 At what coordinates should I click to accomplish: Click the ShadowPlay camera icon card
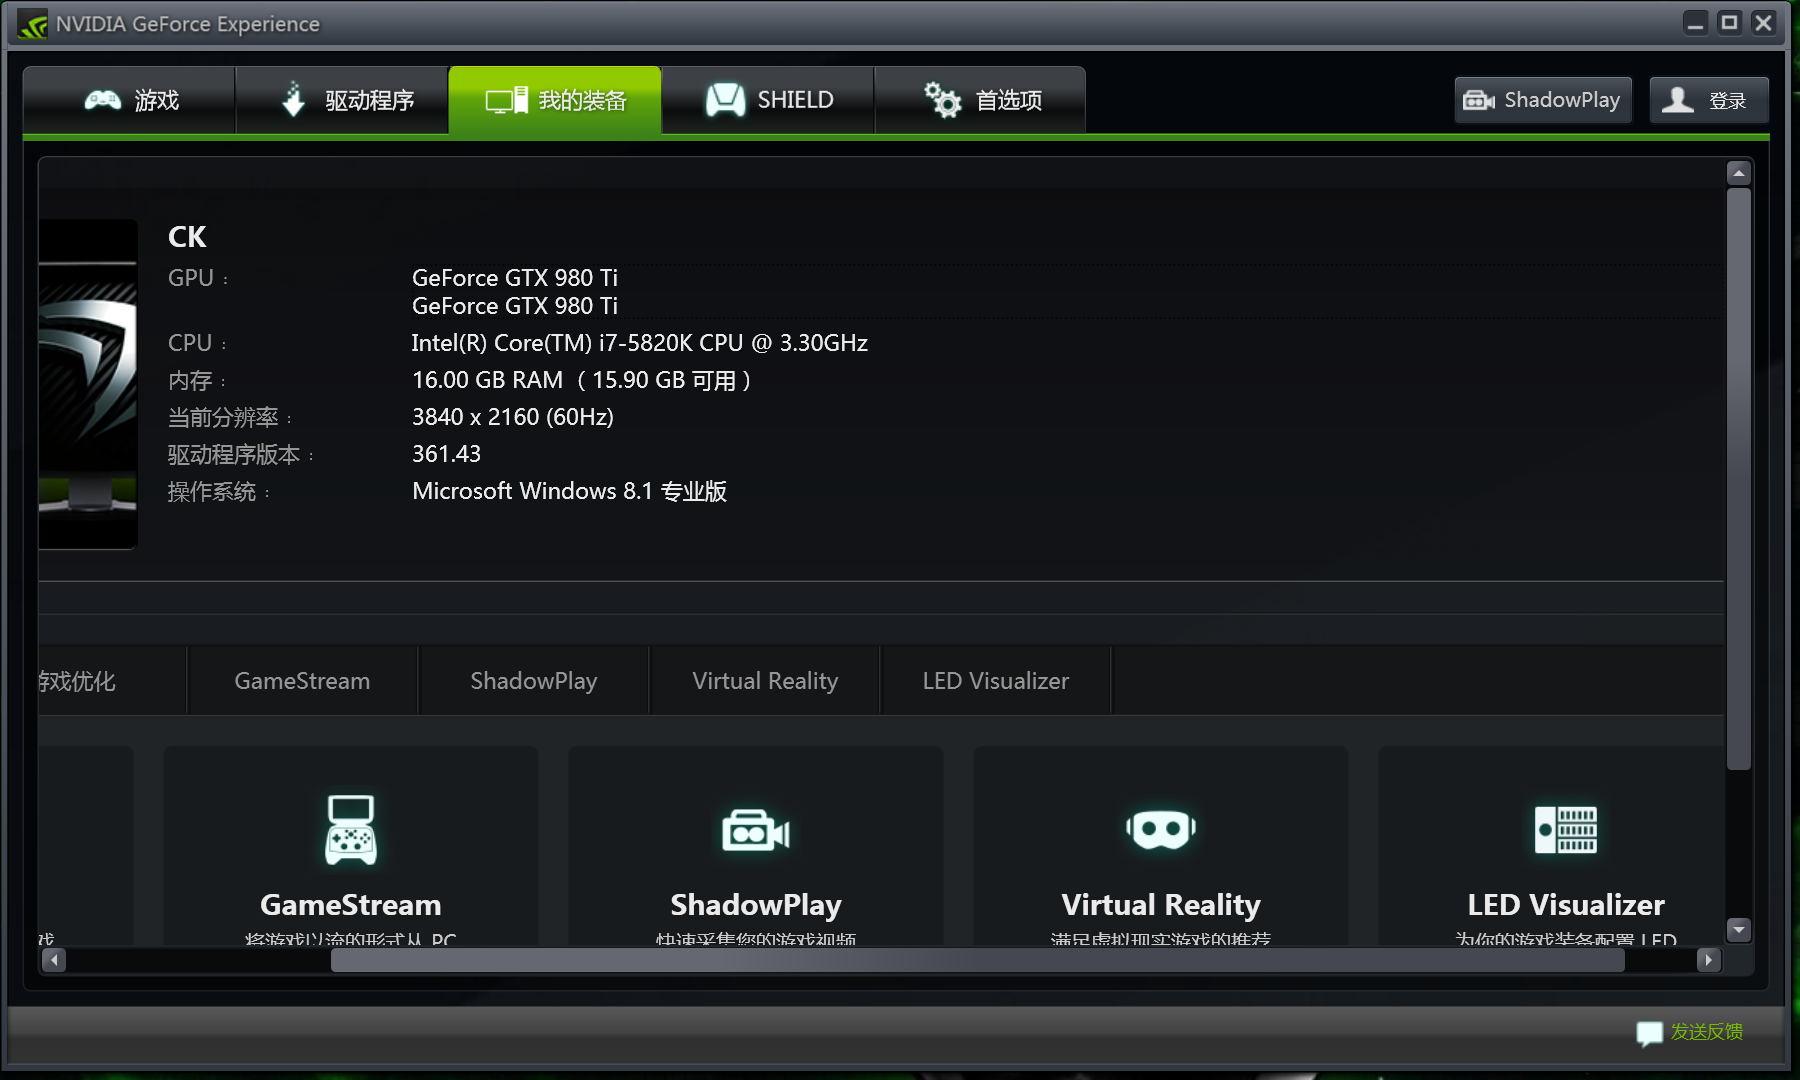pyautogui.click(x=756, y=831)
